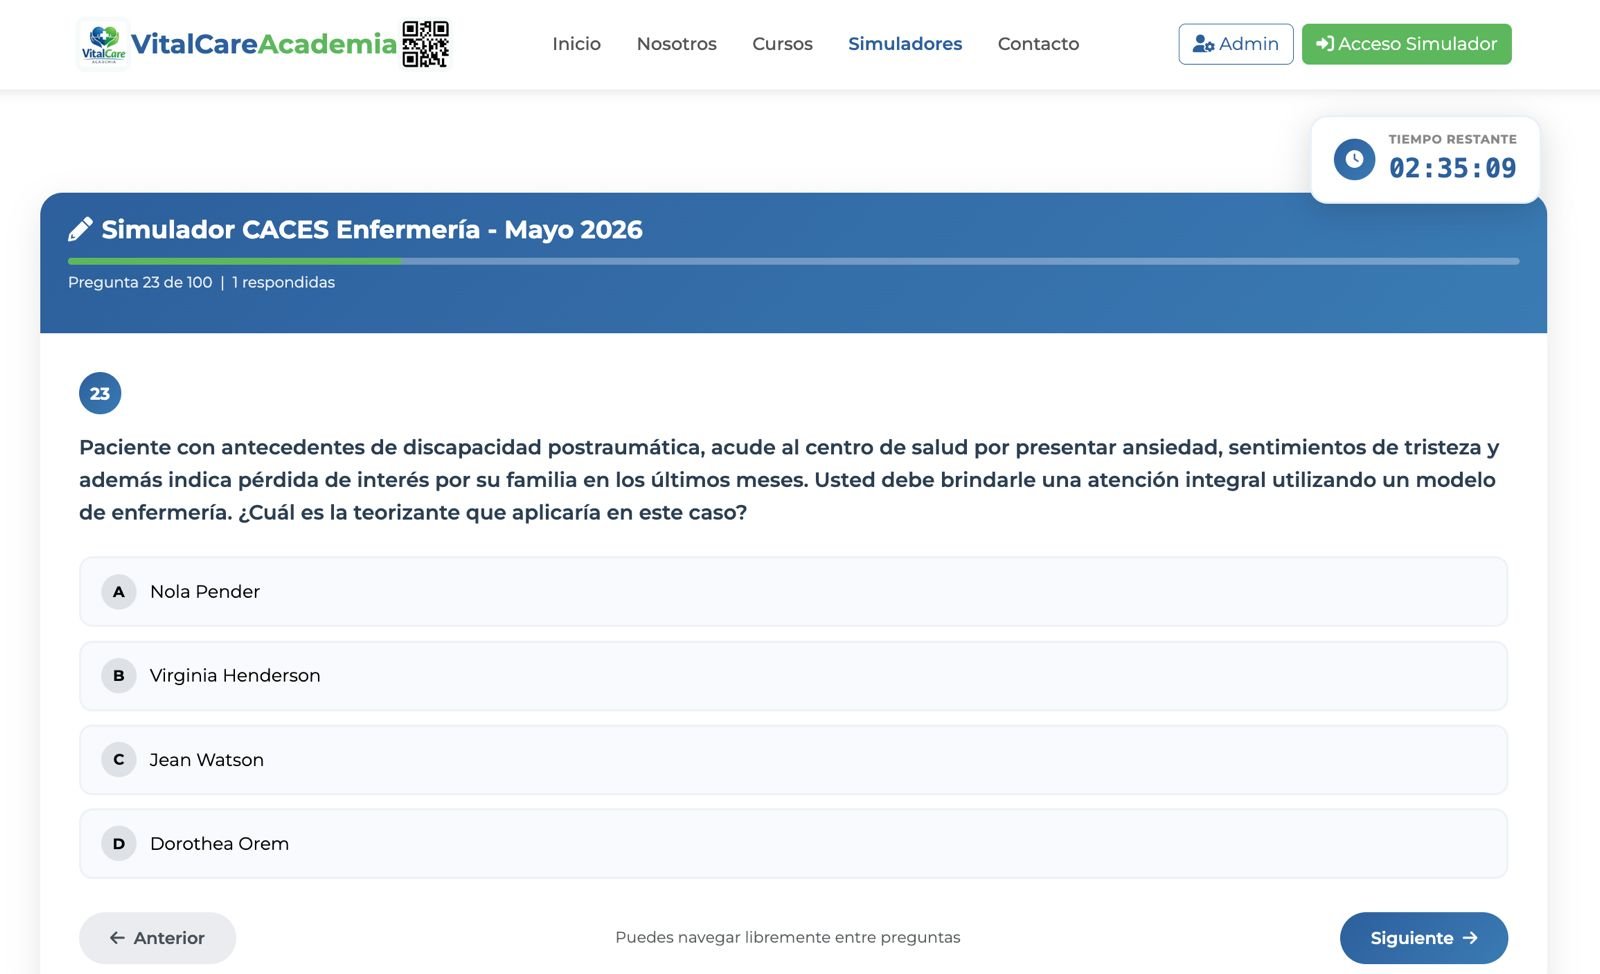
Task: Select option C letter circle
Action: click(x=118, y=760)
